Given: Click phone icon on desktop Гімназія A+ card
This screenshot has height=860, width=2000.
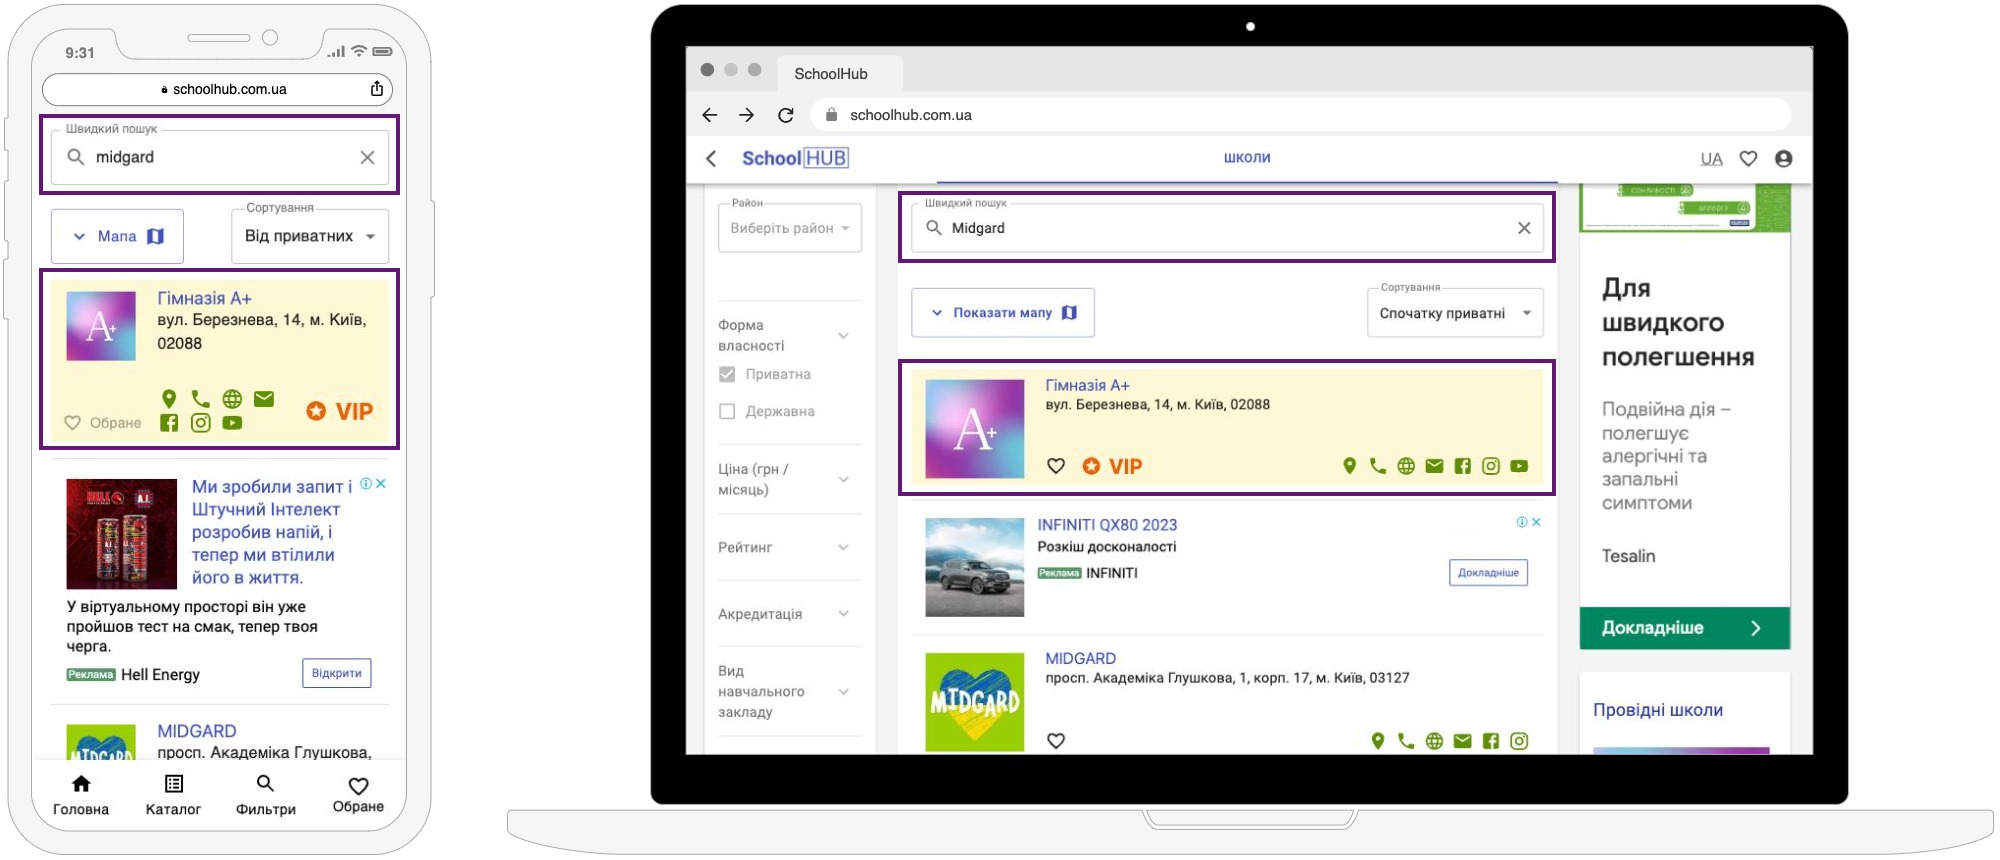Looking at the screenshot, I should point(1378,466).
